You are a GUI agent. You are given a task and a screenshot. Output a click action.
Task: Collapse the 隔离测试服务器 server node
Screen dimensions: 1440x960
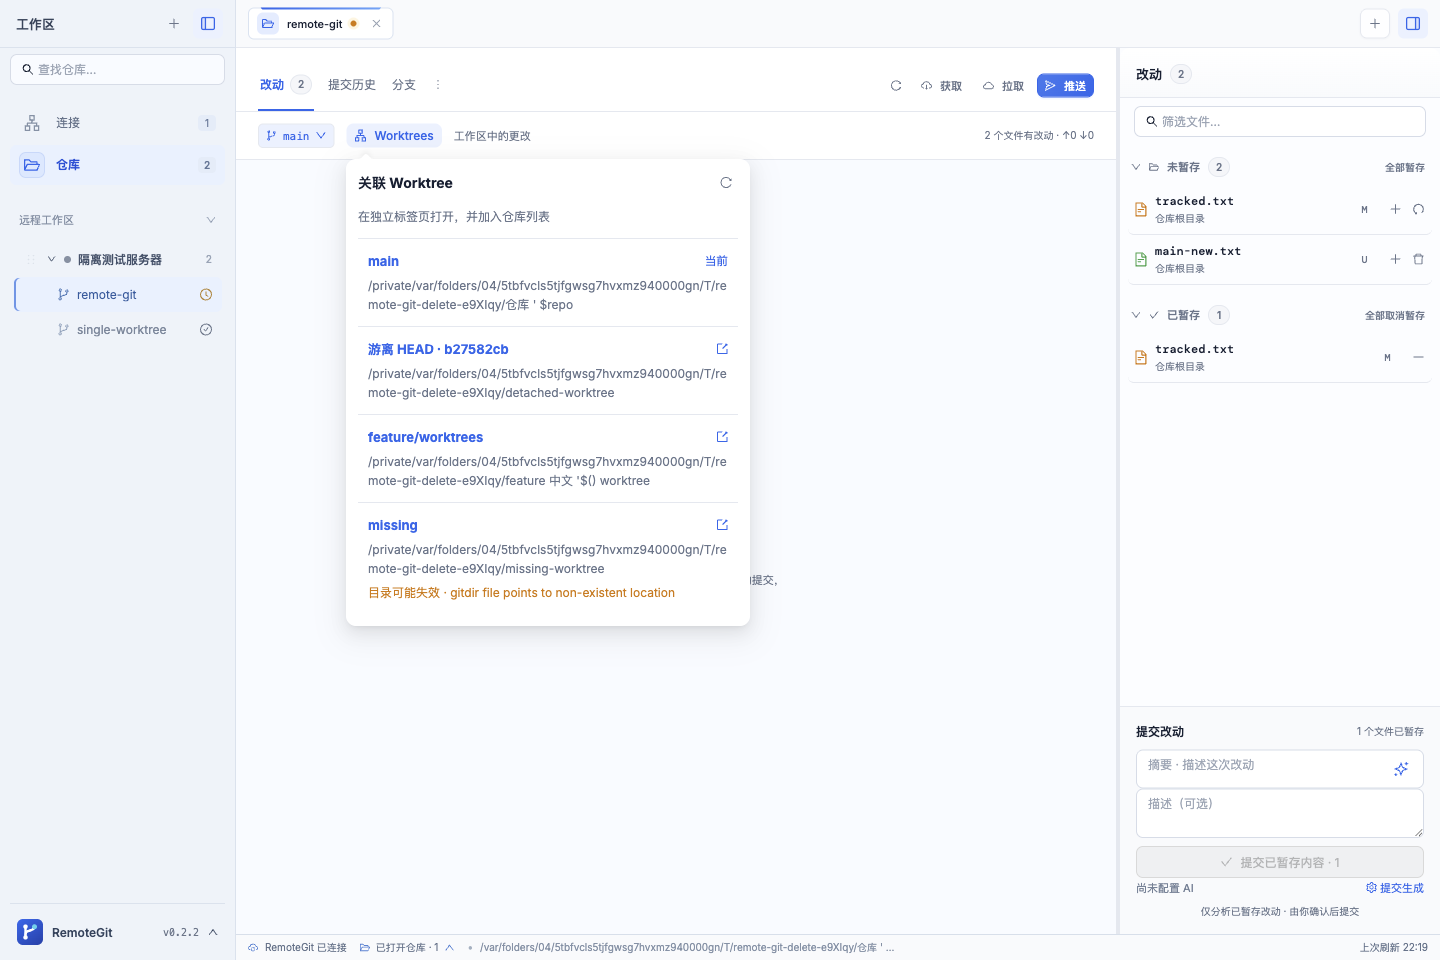point(52,259)
